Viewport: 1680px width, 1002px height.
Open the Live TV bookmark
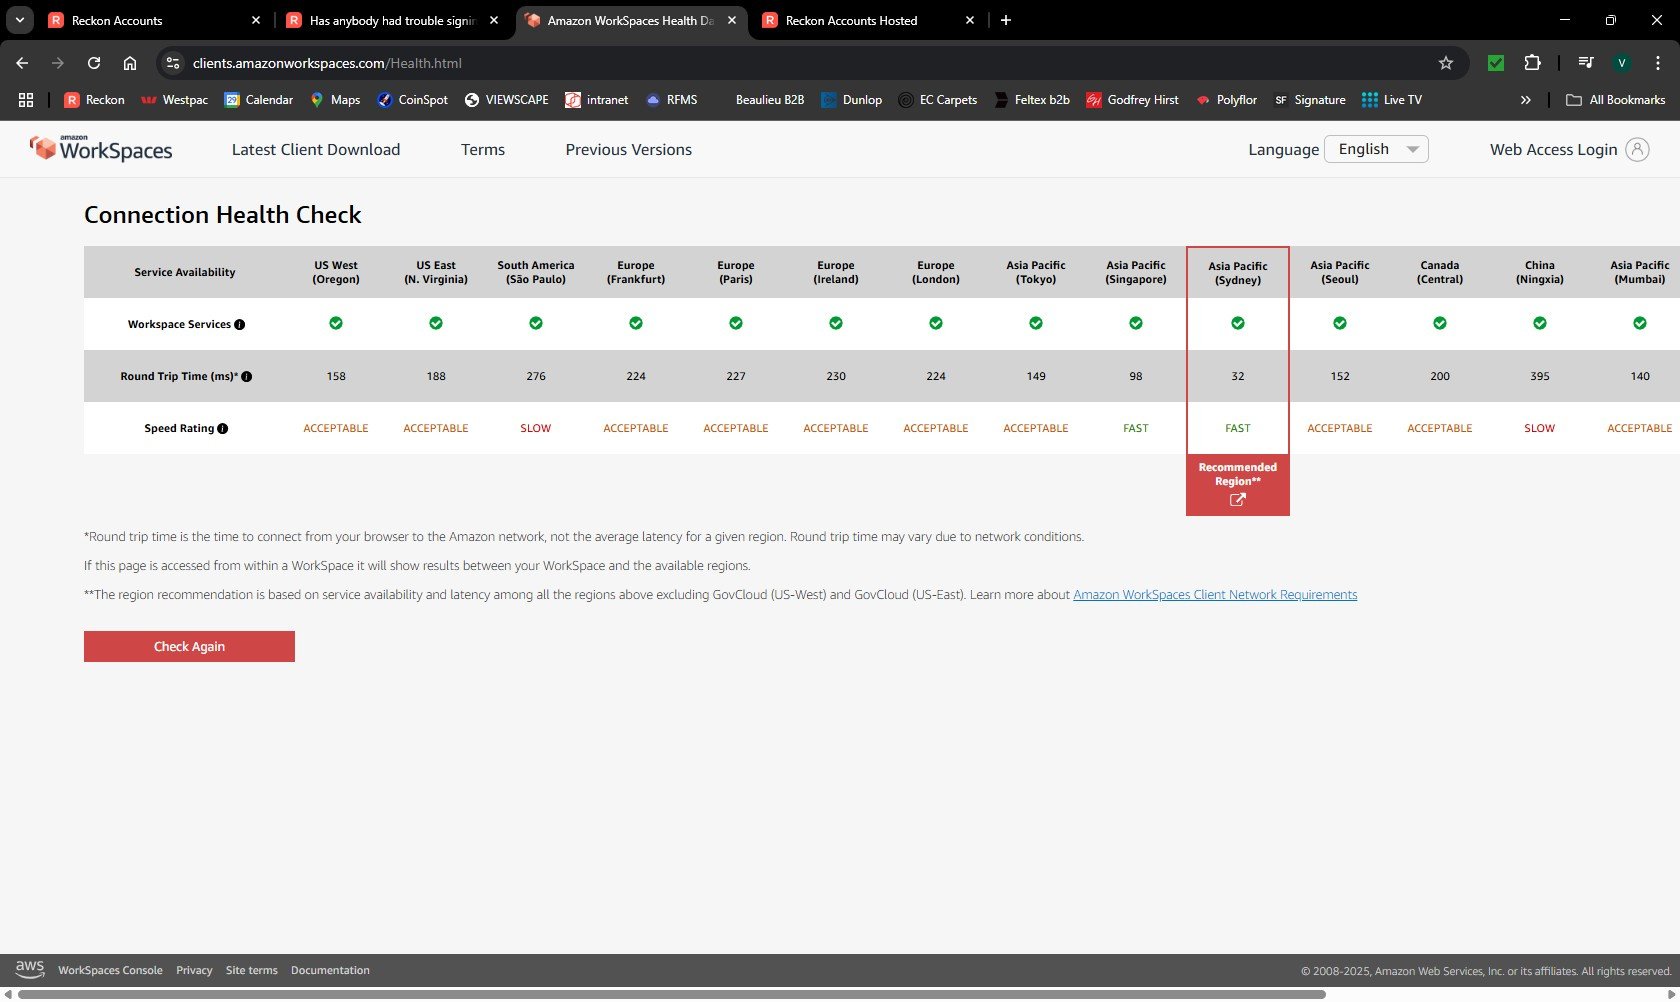tap(1392, 100)
